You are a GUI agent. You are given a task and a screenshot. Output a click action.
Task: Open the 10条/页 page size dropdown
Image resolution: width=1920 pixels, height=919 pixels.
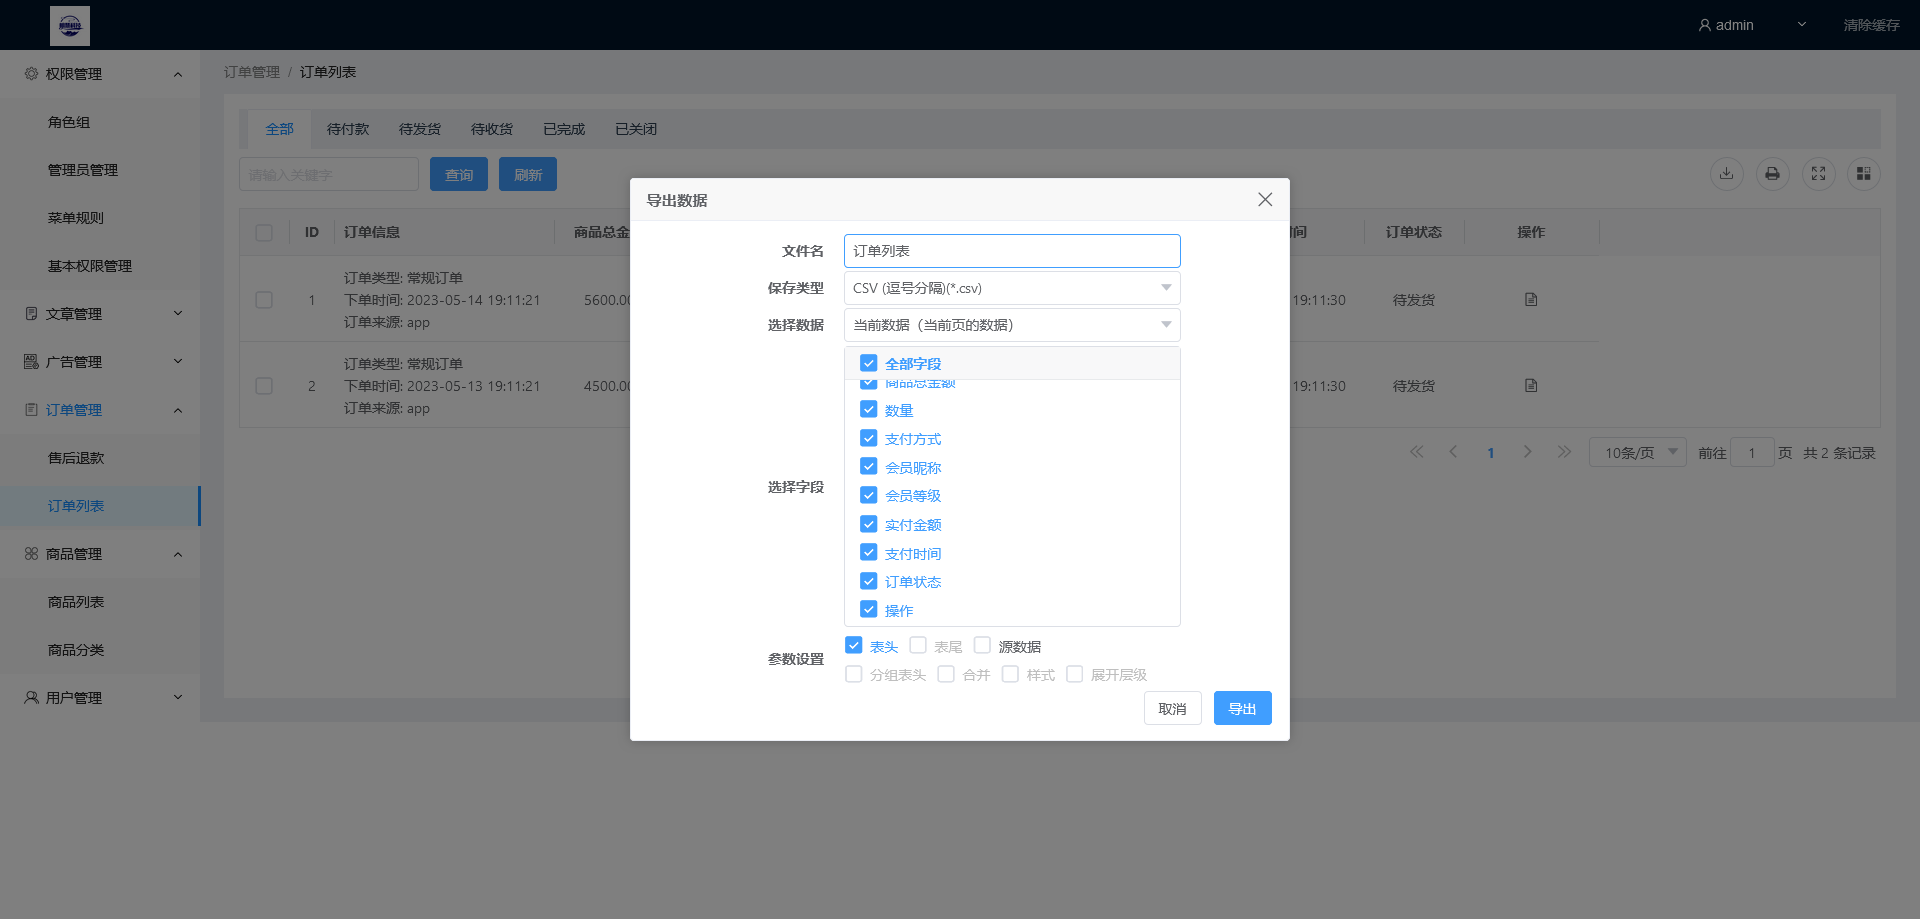(x=1637, y=453)
